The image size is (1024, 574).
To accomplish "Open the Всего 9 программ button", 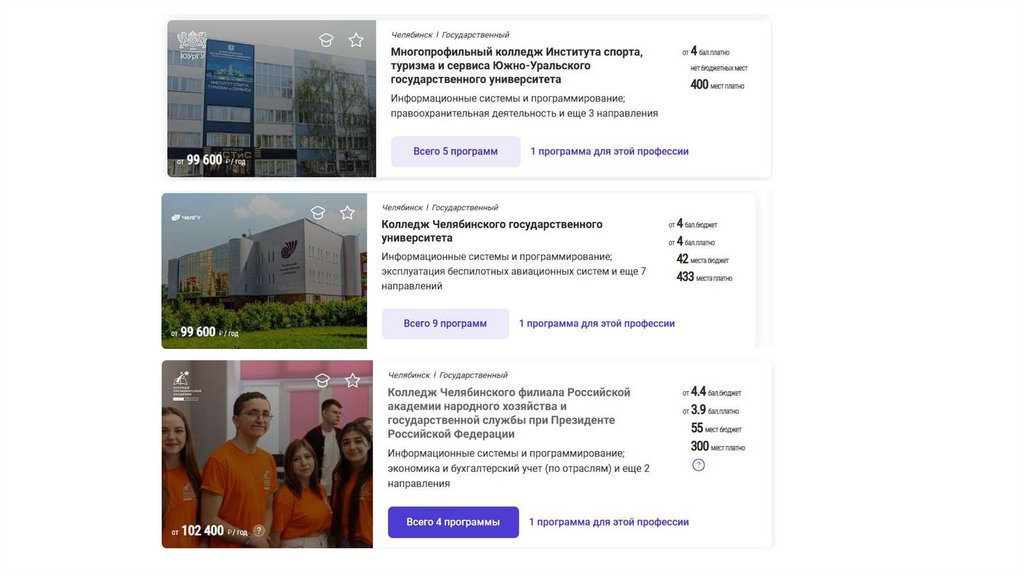I will pos(445,324).
